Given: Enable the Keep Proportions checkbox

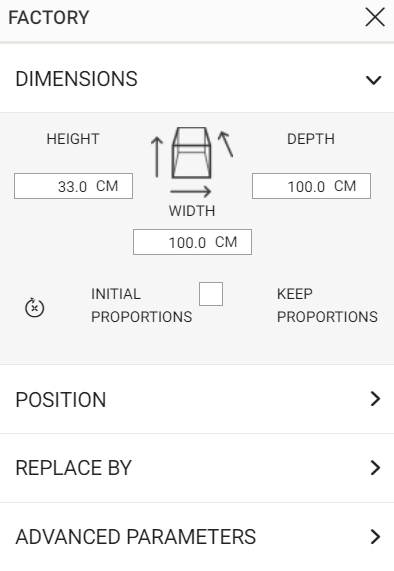Looking at the screenshot, I should coord(211,294).
